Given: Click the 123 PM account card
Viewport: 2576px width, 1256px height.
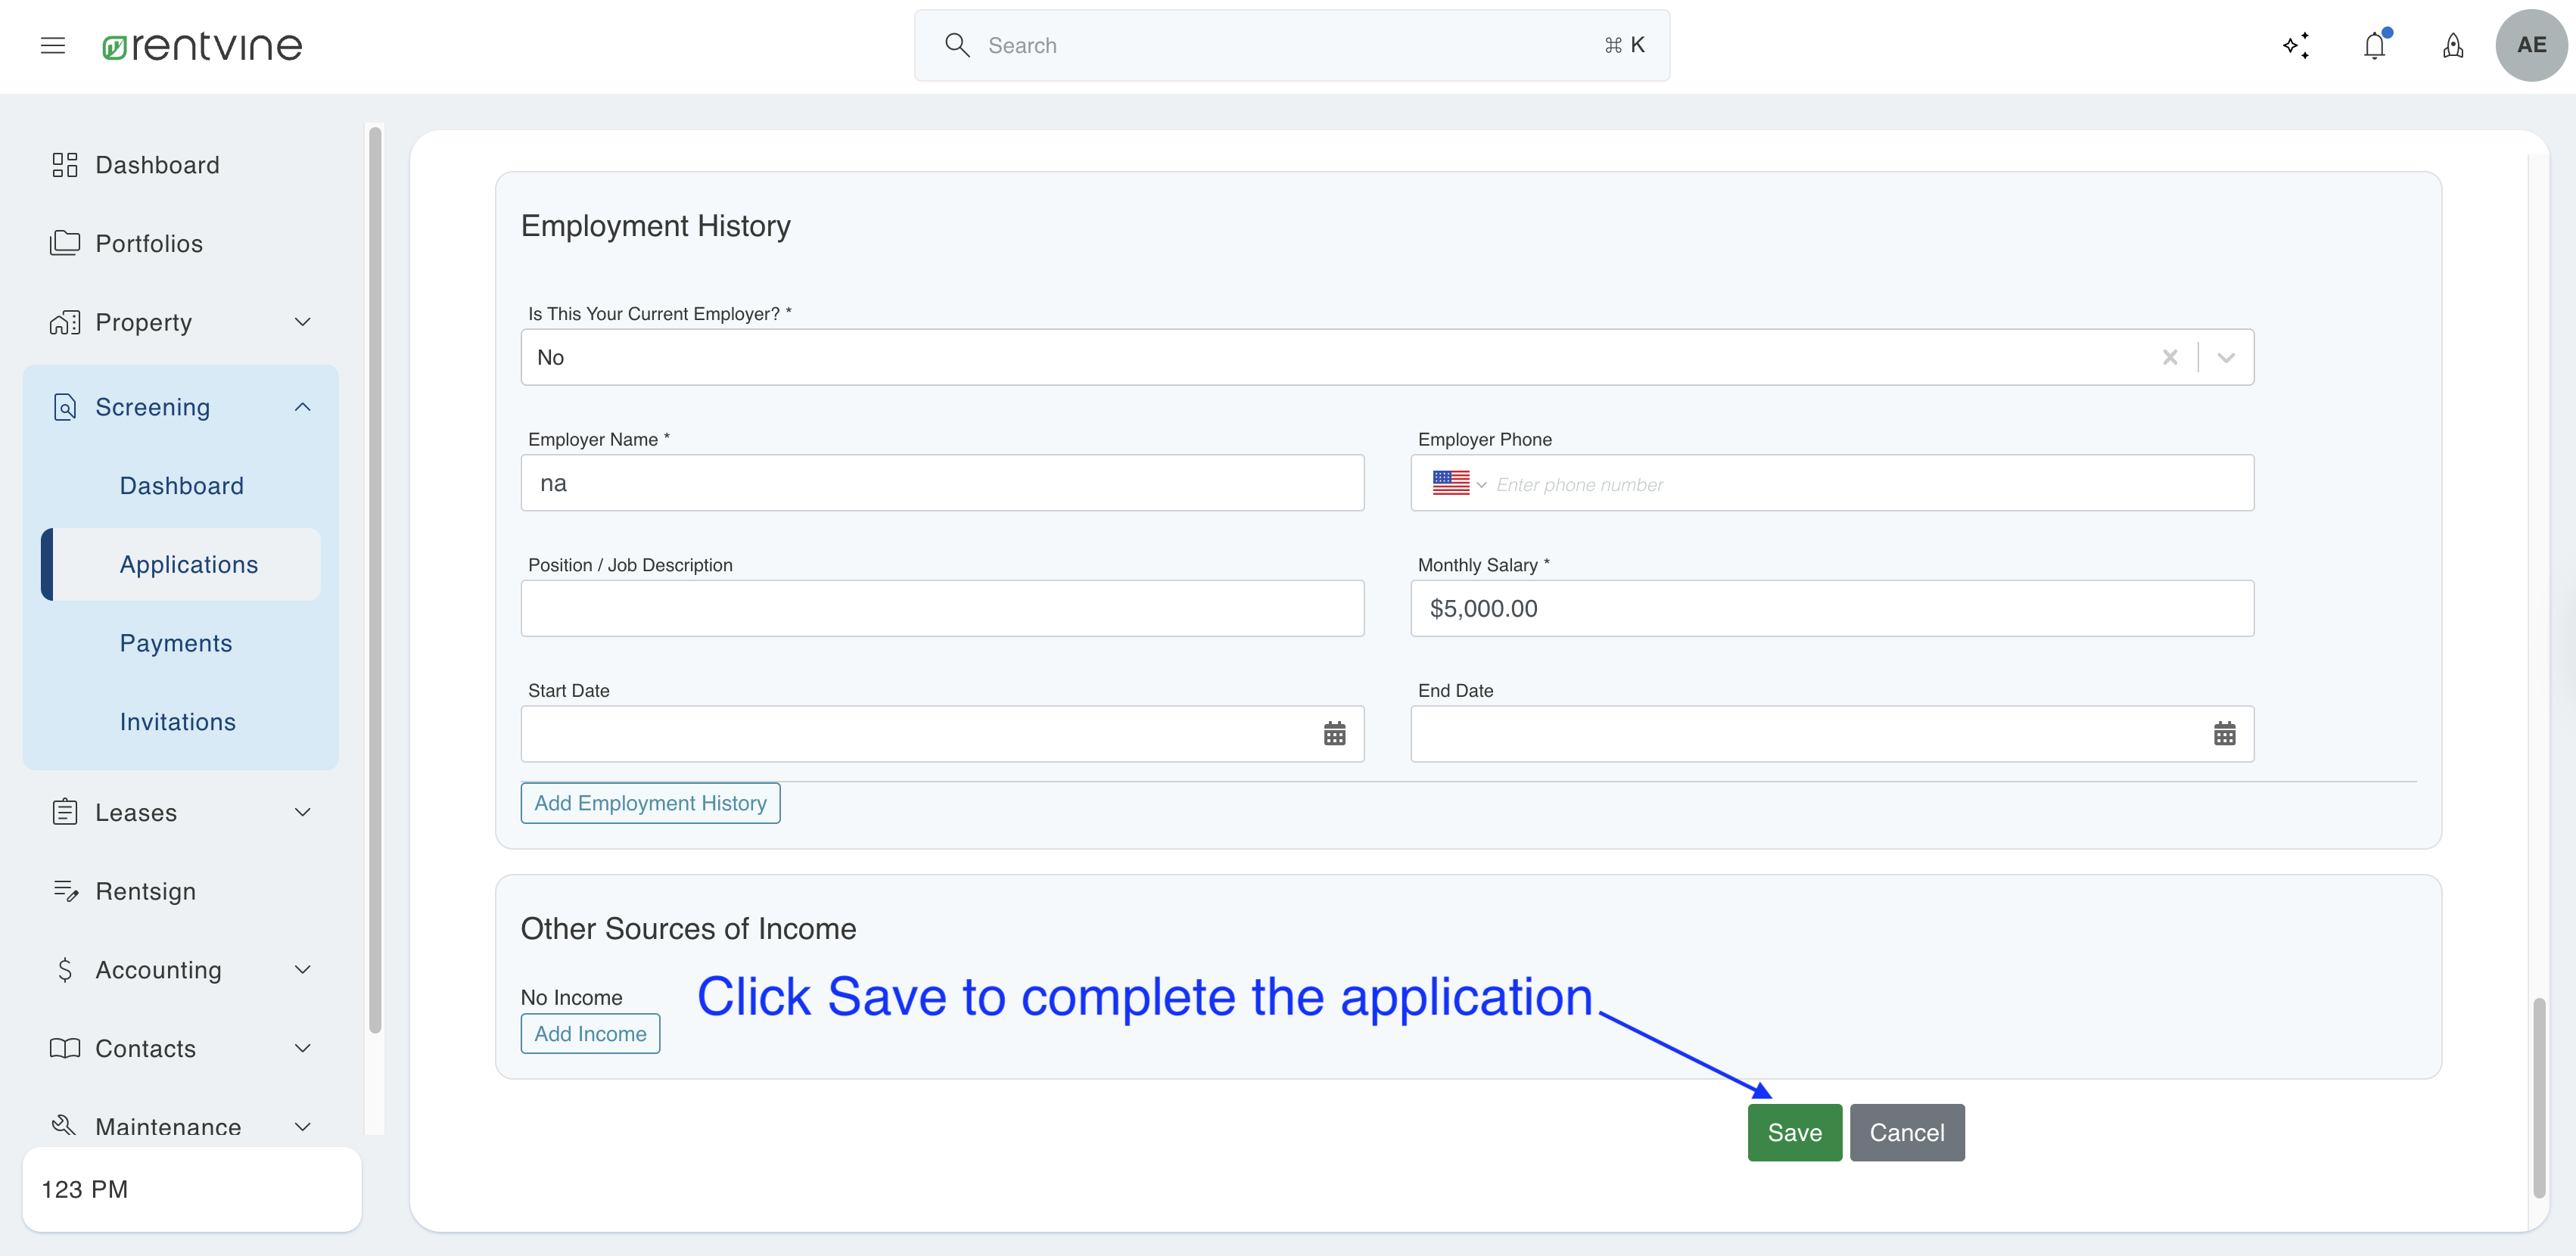Looking at the screenshot, I should pos(192,1189).
